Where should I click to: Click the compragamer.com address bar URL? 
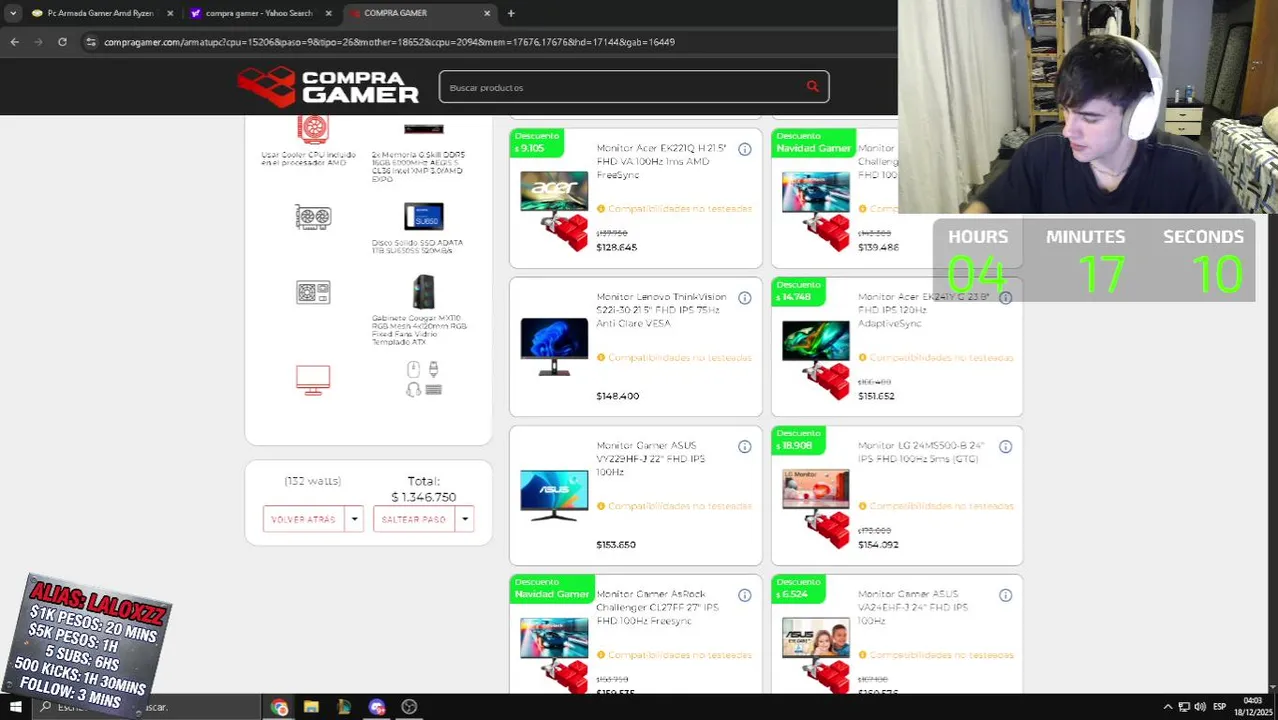click(x=389, y=42)
